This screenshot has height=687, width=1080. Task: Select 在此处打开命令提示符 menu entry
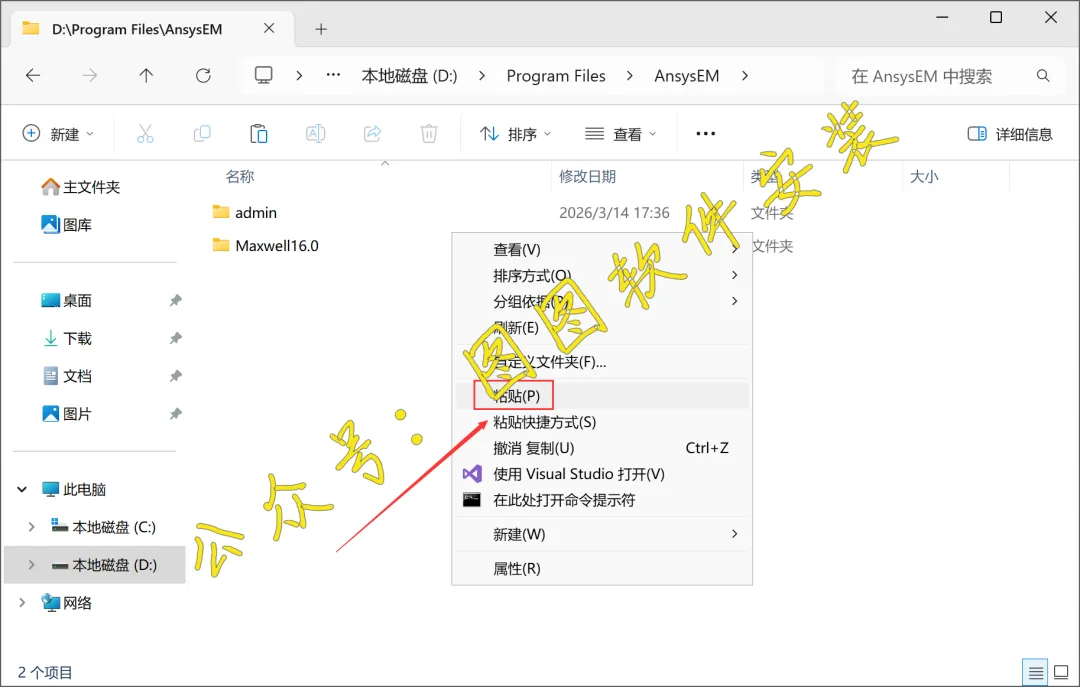[x=602, y=500]
